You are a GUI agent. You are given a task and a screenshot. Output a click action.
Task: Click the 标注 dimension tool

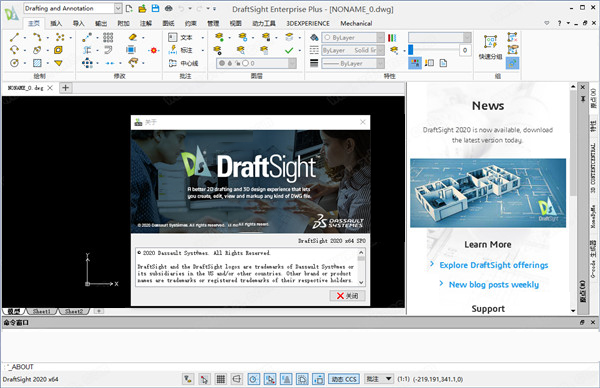tap(181, 50)
